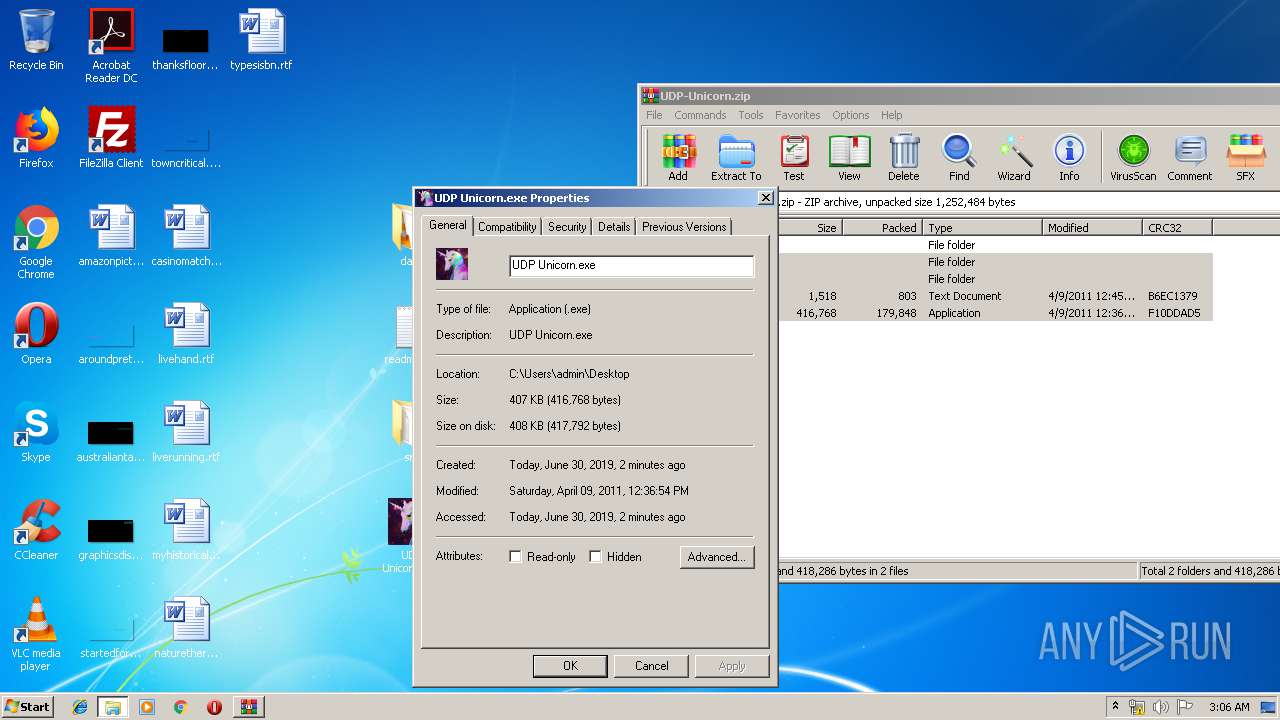Screen dimensions: 1280x720
Task: Open WinRAR Favorites menu
Action: tap(797, 115)
